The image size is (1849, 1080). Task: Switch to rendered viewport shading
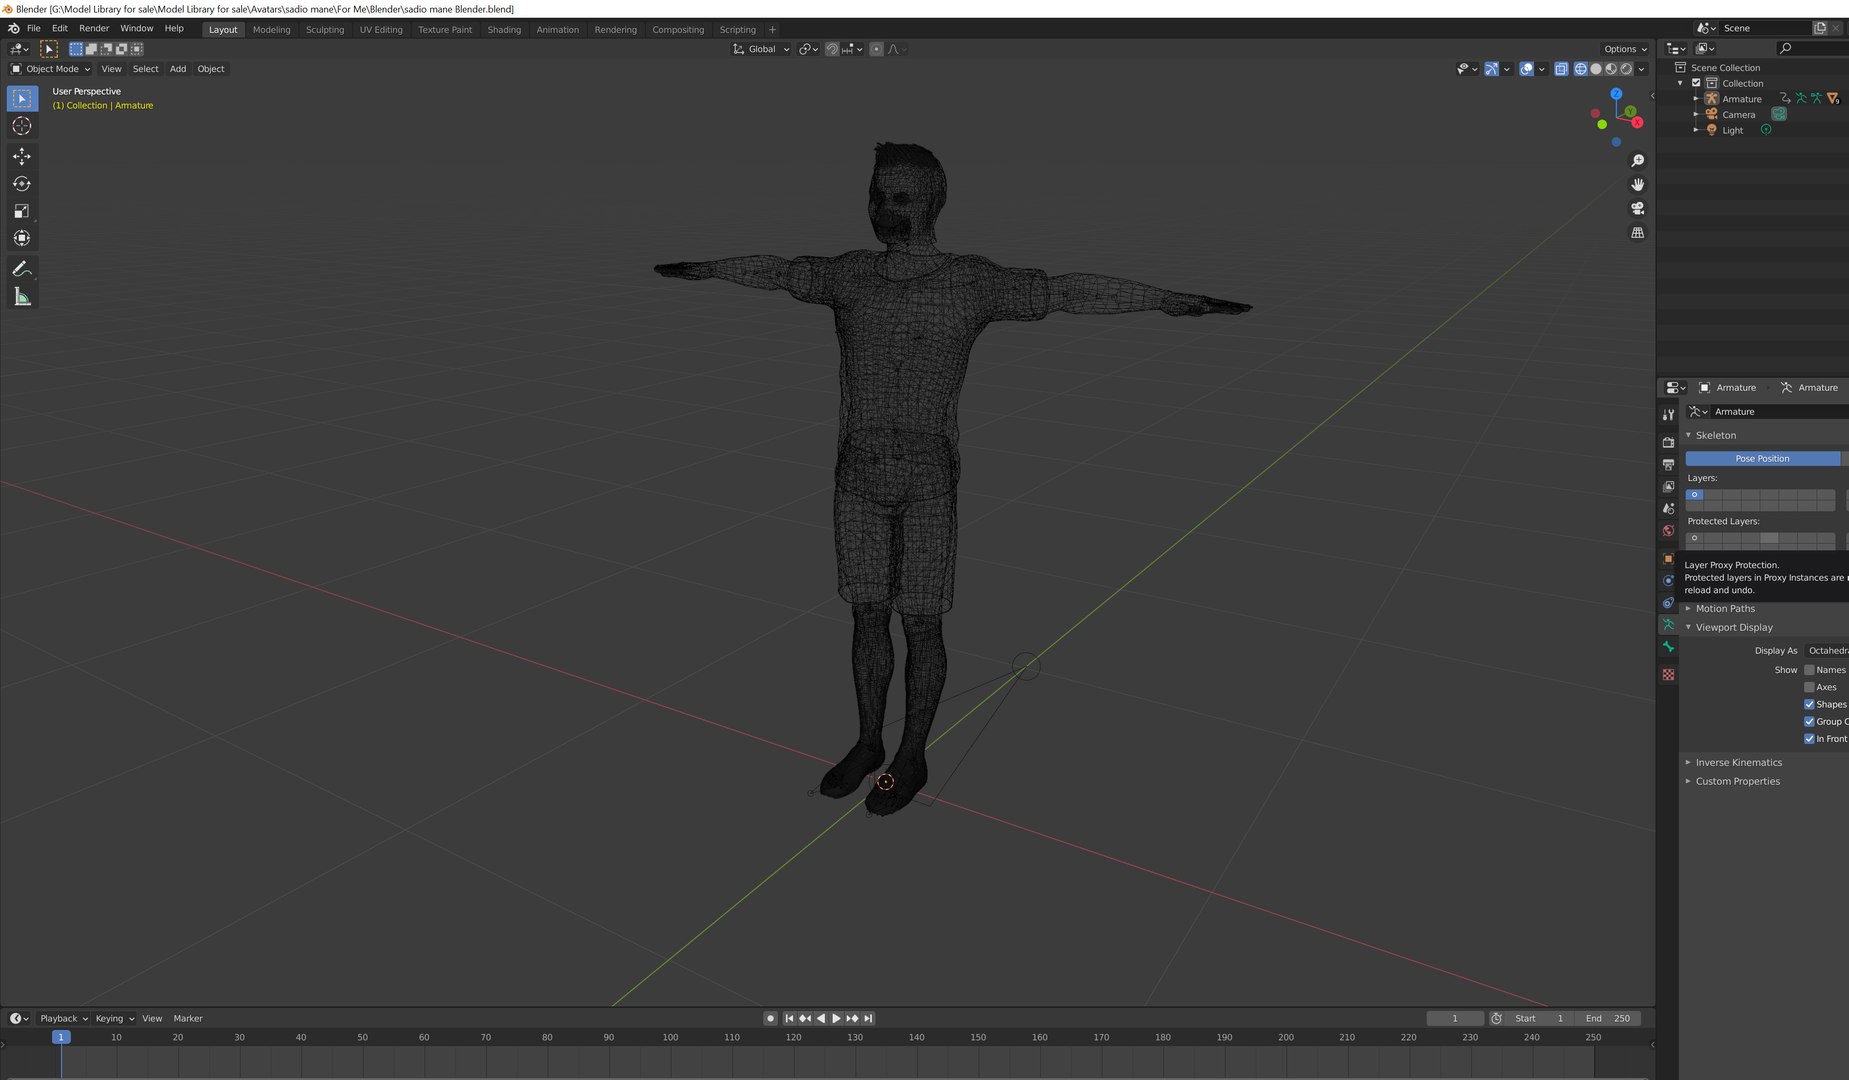[1626, 69]
